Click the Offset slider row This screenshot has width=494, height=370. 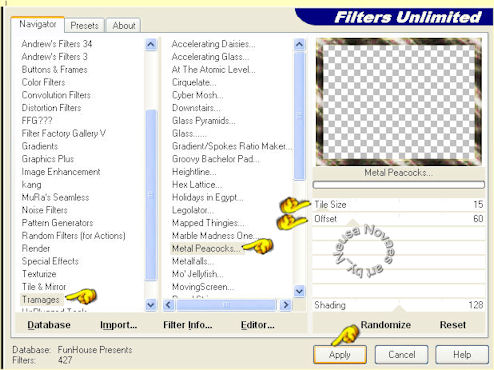click(x=399, y=219)
